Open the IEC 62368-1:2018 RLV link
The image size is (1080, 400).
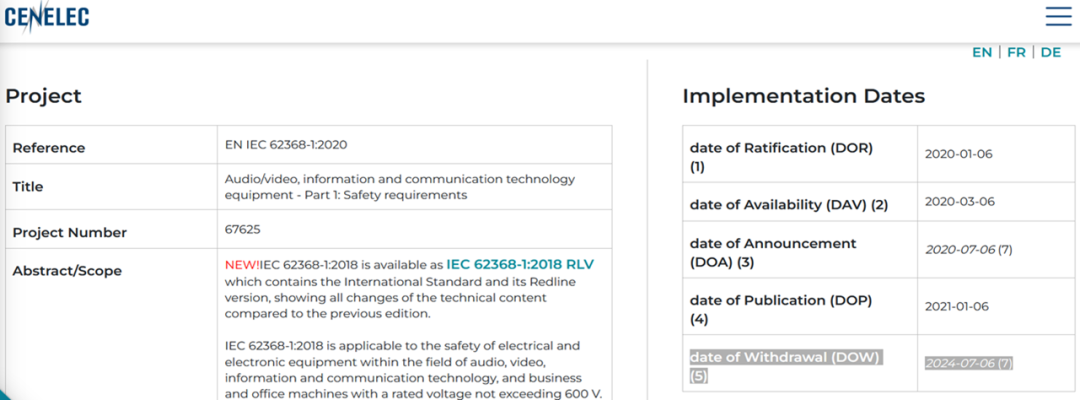pyautogui.click(x=519, y=264)
